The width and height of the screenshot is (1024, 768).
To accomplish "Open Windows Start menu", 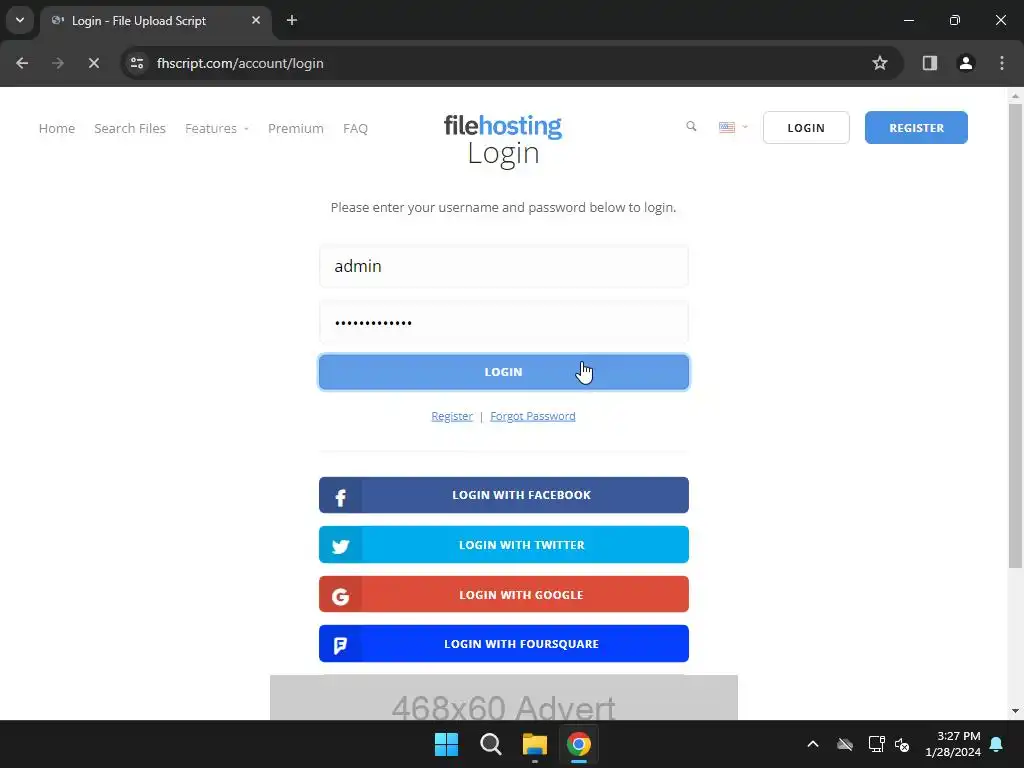I will coord(447,744).
